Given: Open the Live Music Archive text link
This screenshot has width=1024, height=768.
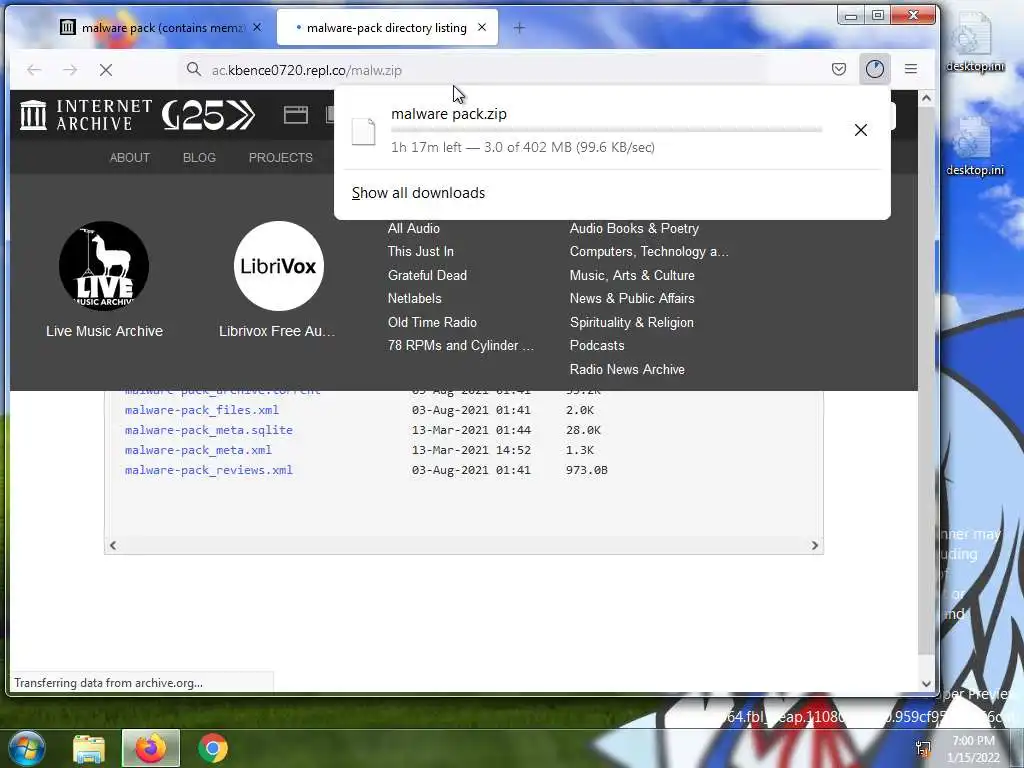Looking at the screenshot, I should pyautogui.click(x=104, y=331).
